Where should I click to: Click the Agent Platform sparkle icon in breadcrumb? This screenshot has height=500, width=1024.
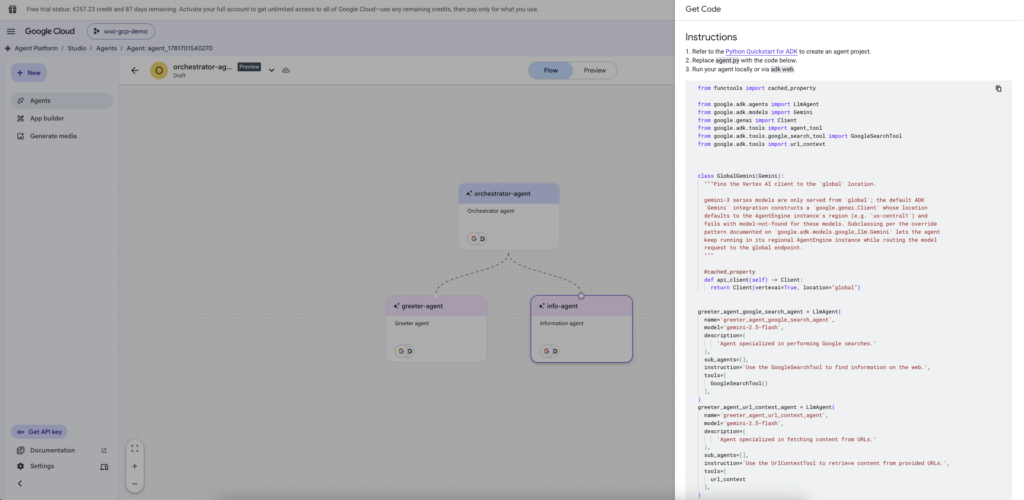pos(7,48)
